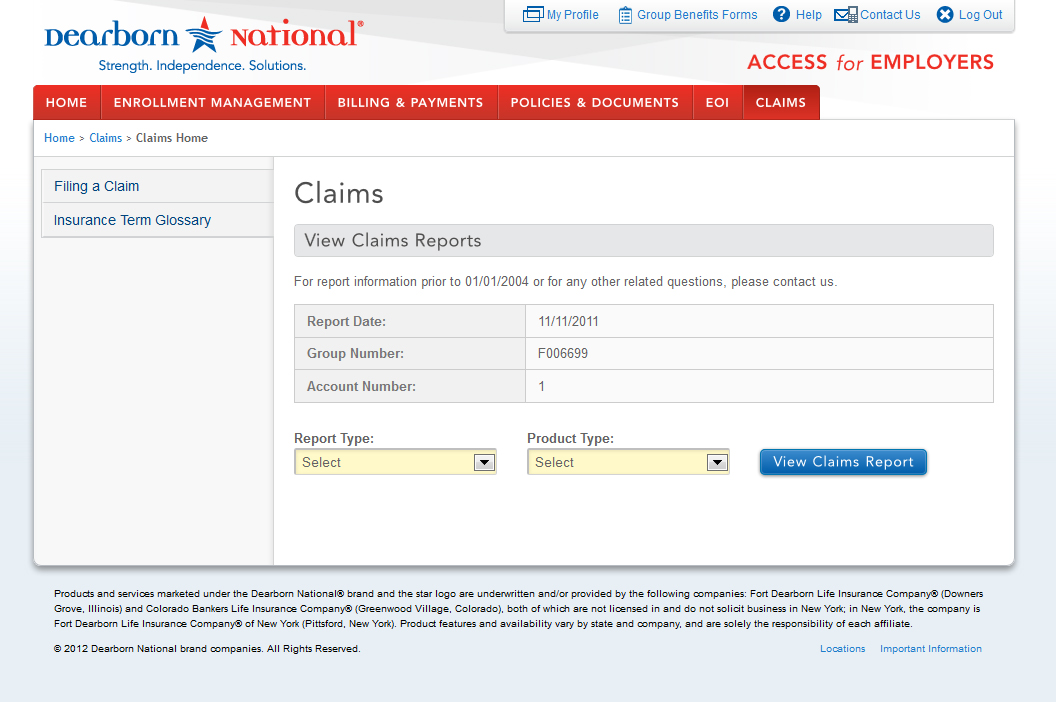Screen dimensions: 1056x702
Task: Click the Claims breadcrumb link
Action: [x=105, y=138]
